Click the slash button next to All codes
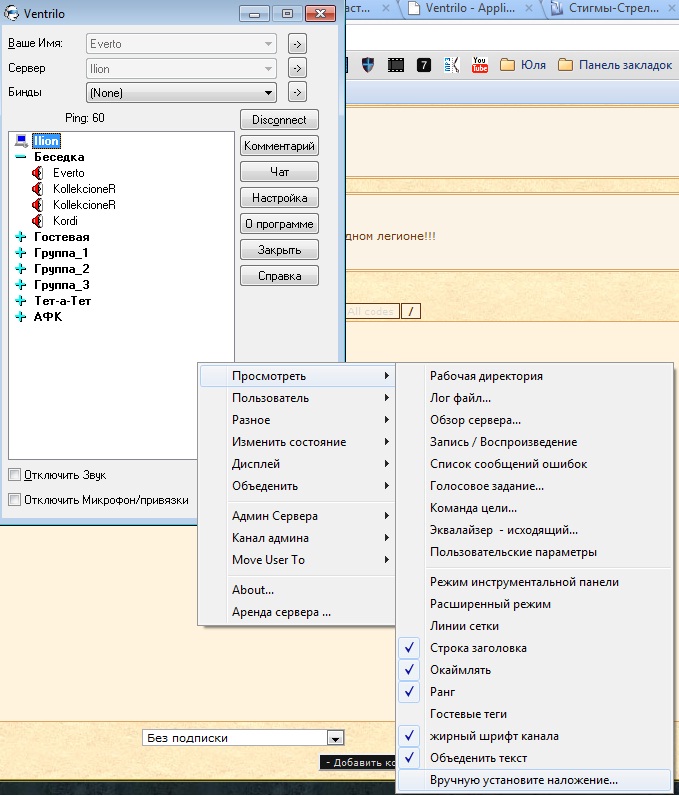The image size is (679, 796). pos(411,311)
